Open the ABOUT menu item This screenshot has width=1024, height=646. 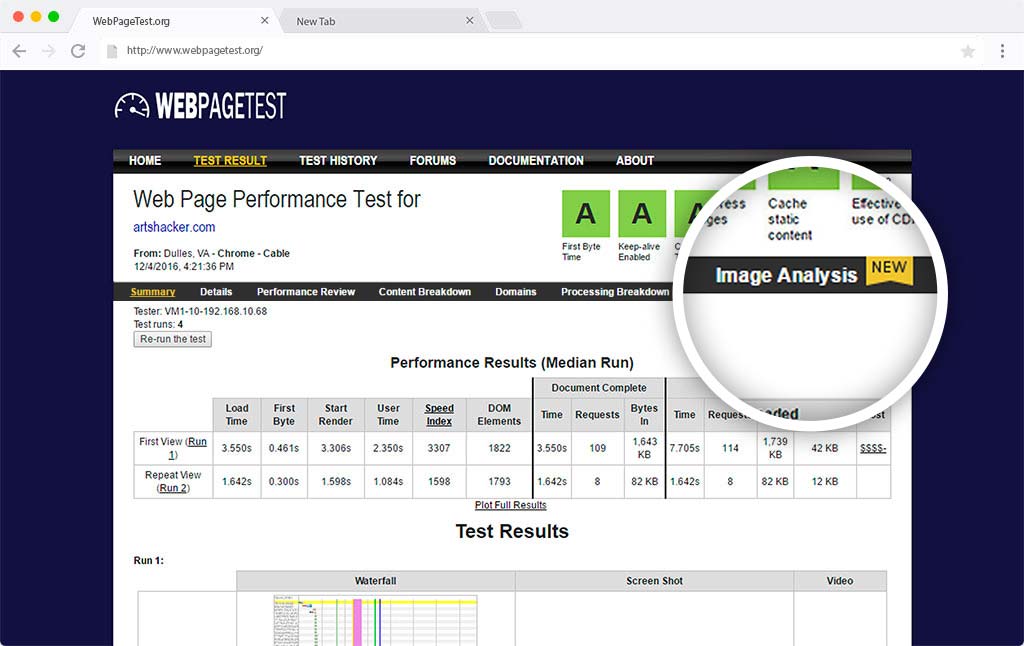(x=635, y=161)
